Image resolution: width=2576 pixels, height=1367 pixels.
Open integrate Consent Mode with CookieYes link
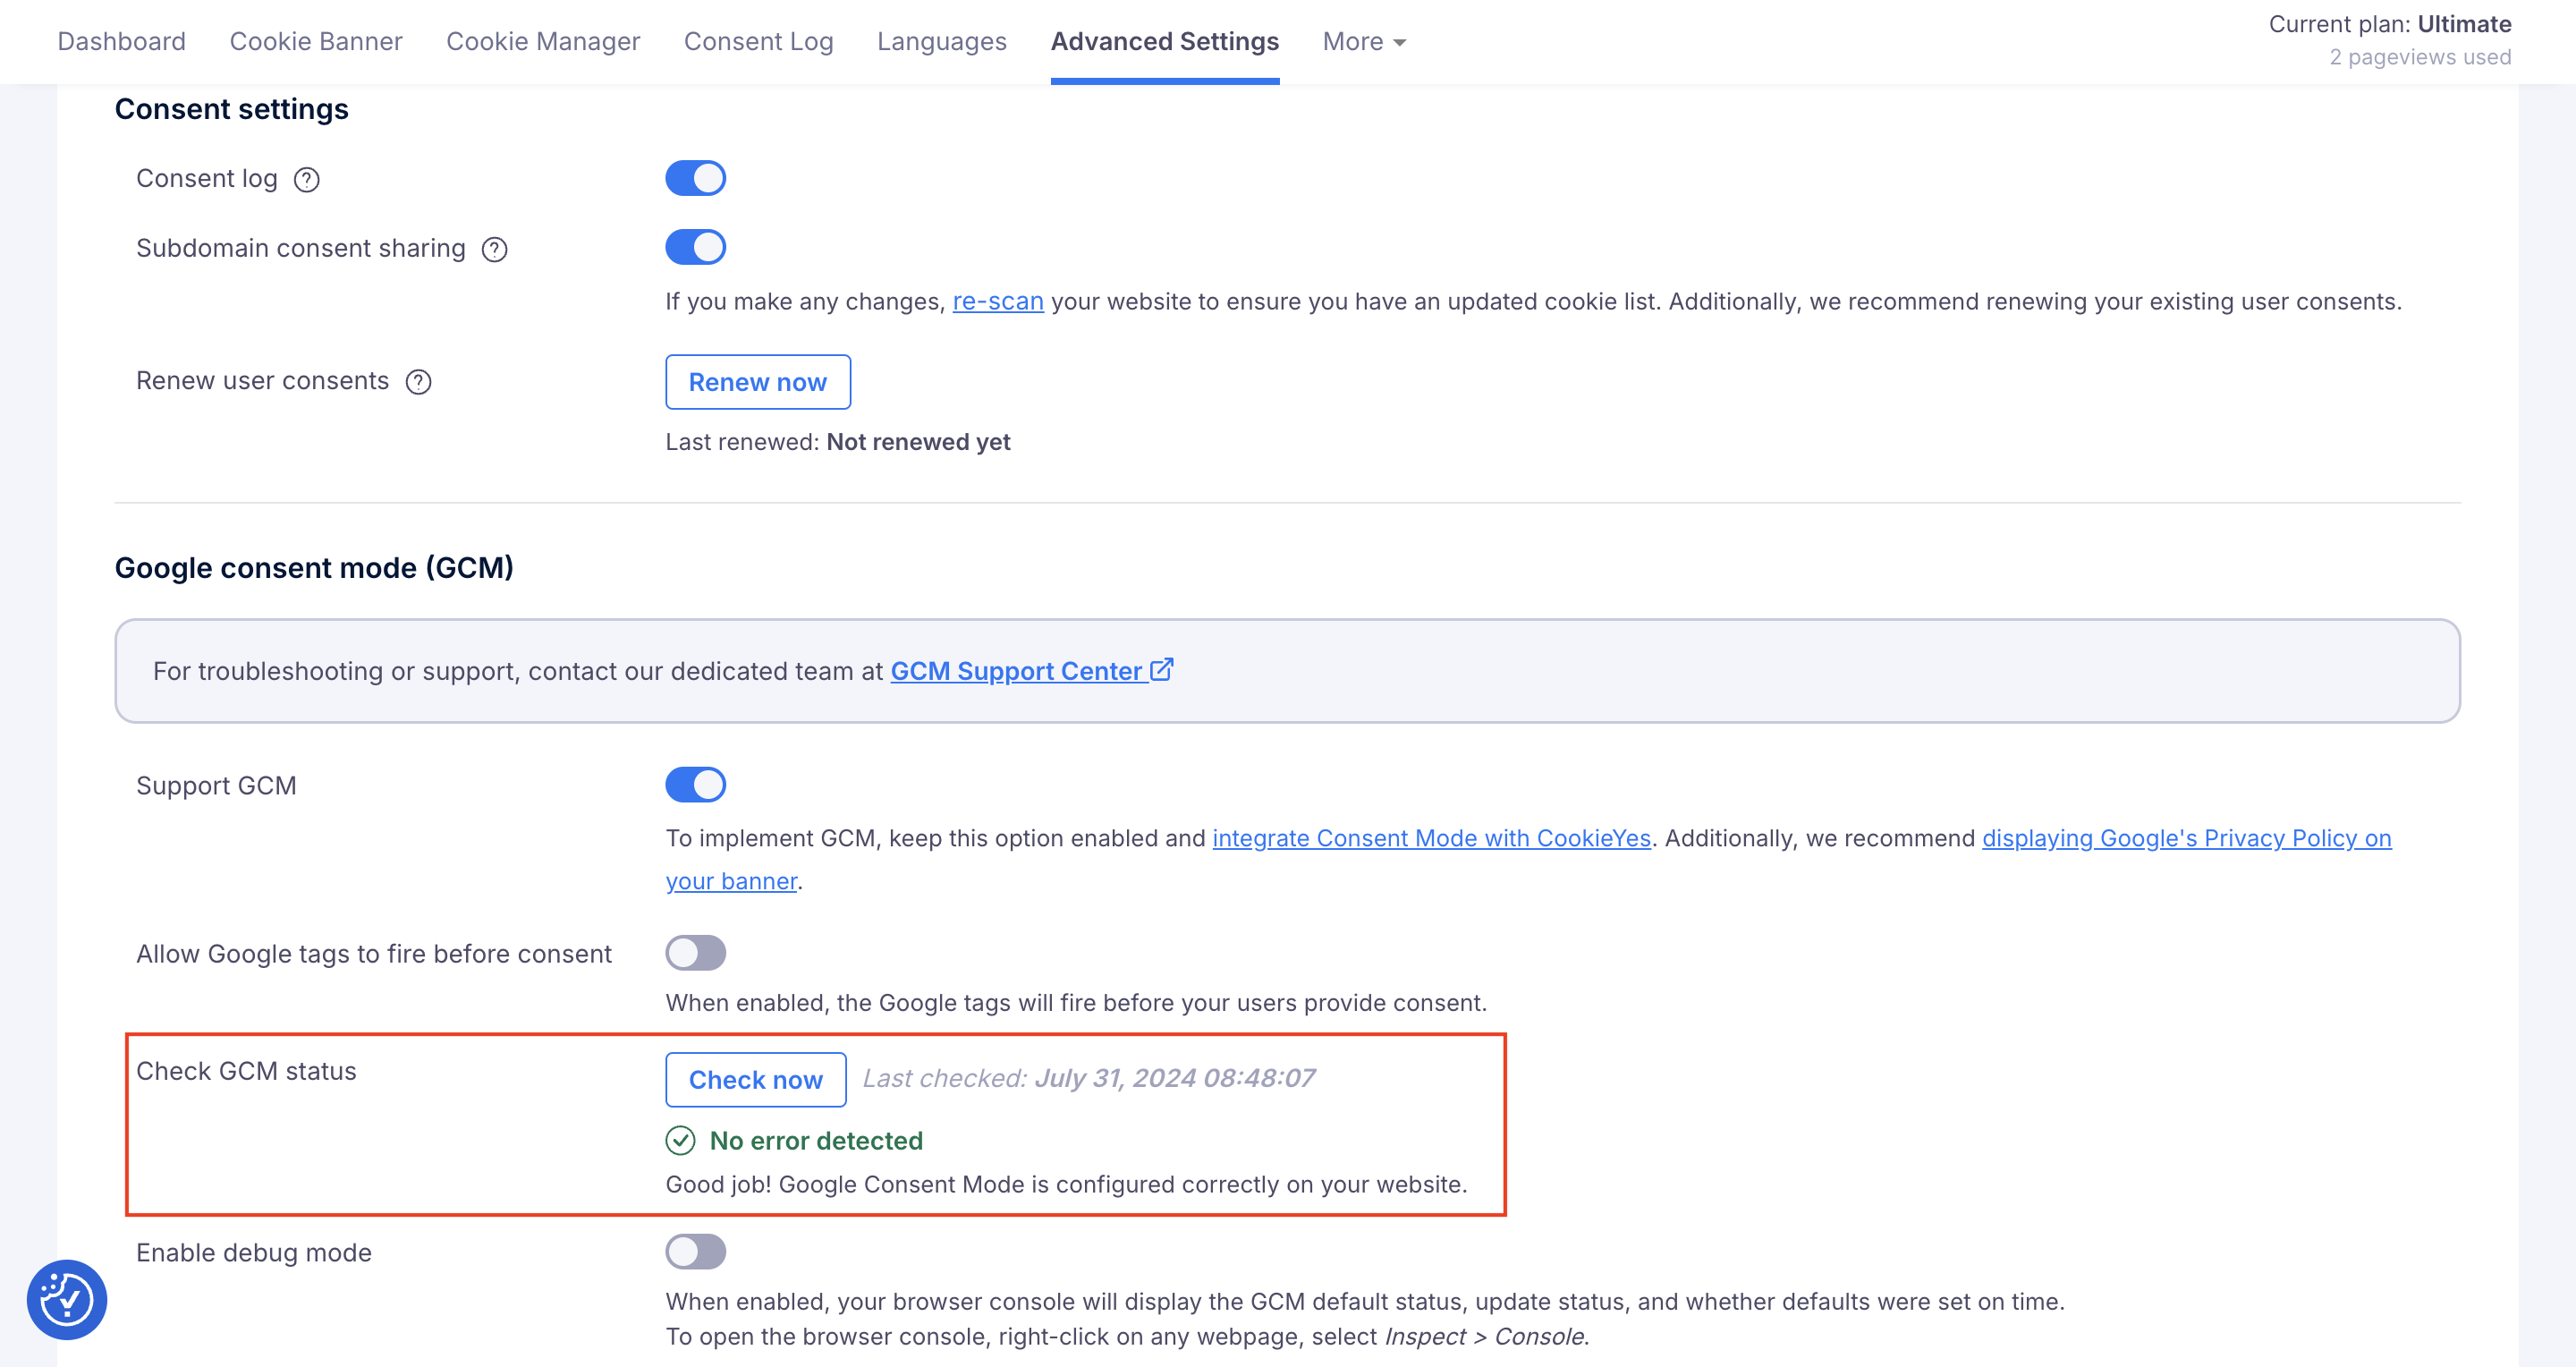(1431, 839)
